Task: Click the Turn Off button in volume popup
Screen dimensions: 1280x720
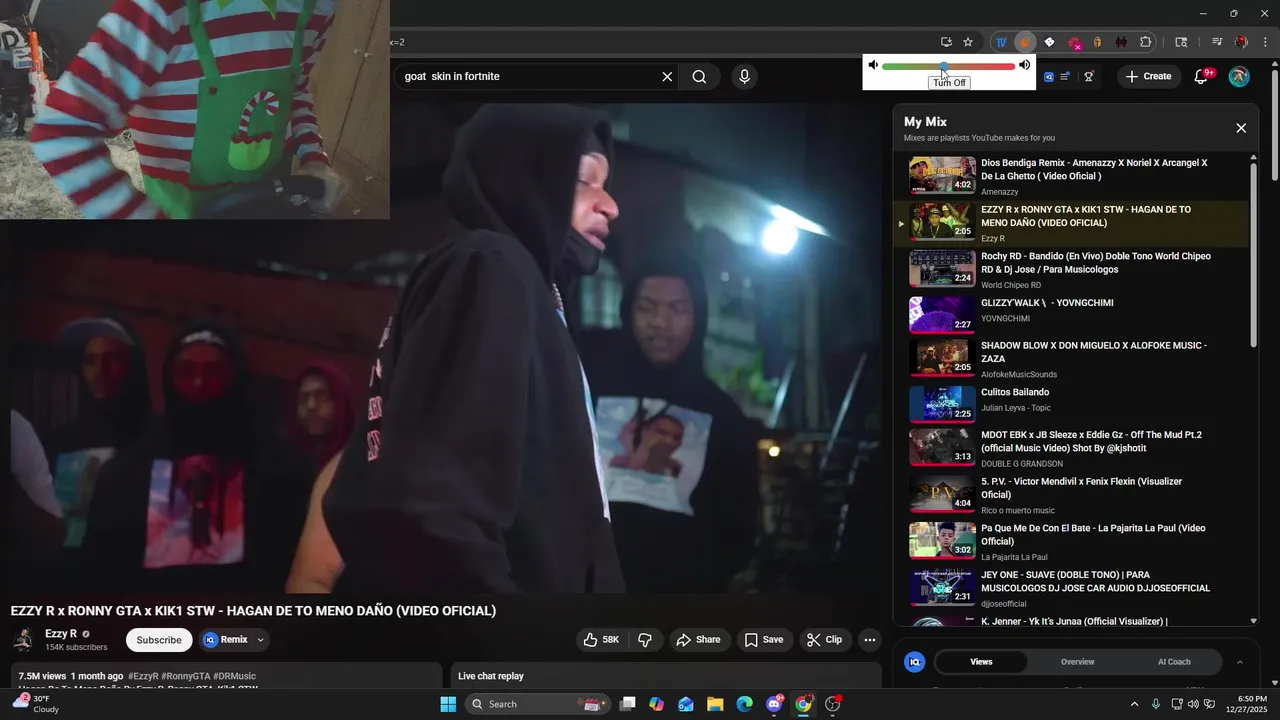Action: (x=949, y=83)
